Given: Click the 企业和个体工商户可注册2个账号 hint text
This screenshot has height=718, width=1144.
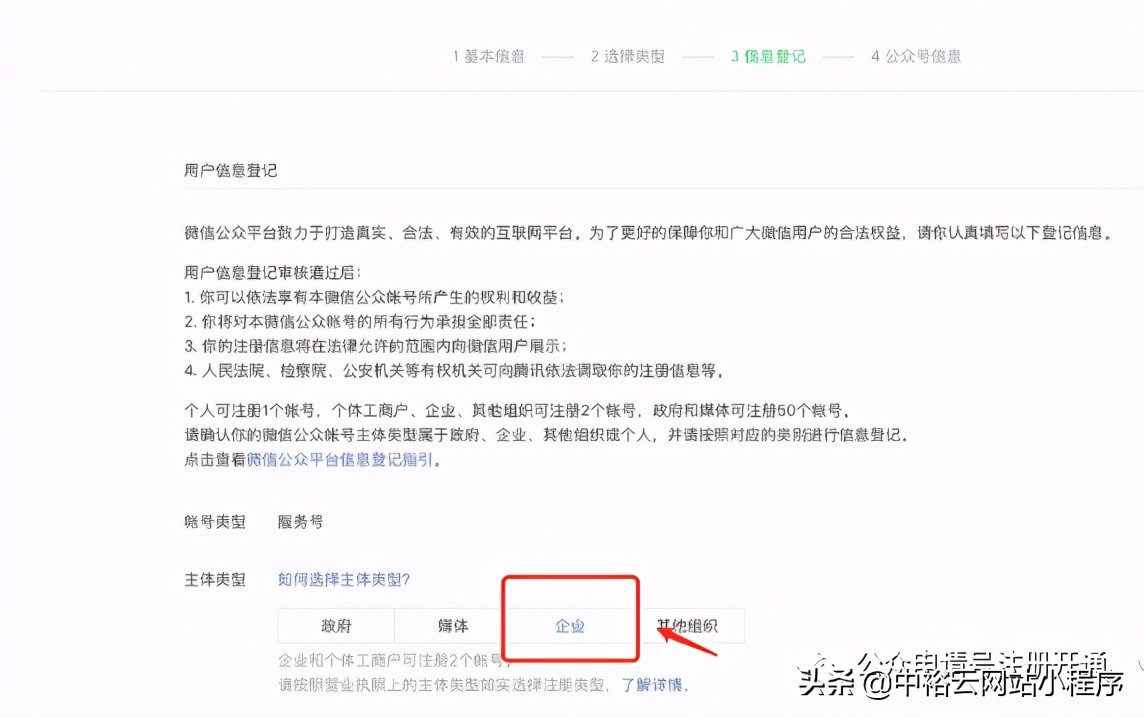Looking at the screenshot, I should point(391,660).
